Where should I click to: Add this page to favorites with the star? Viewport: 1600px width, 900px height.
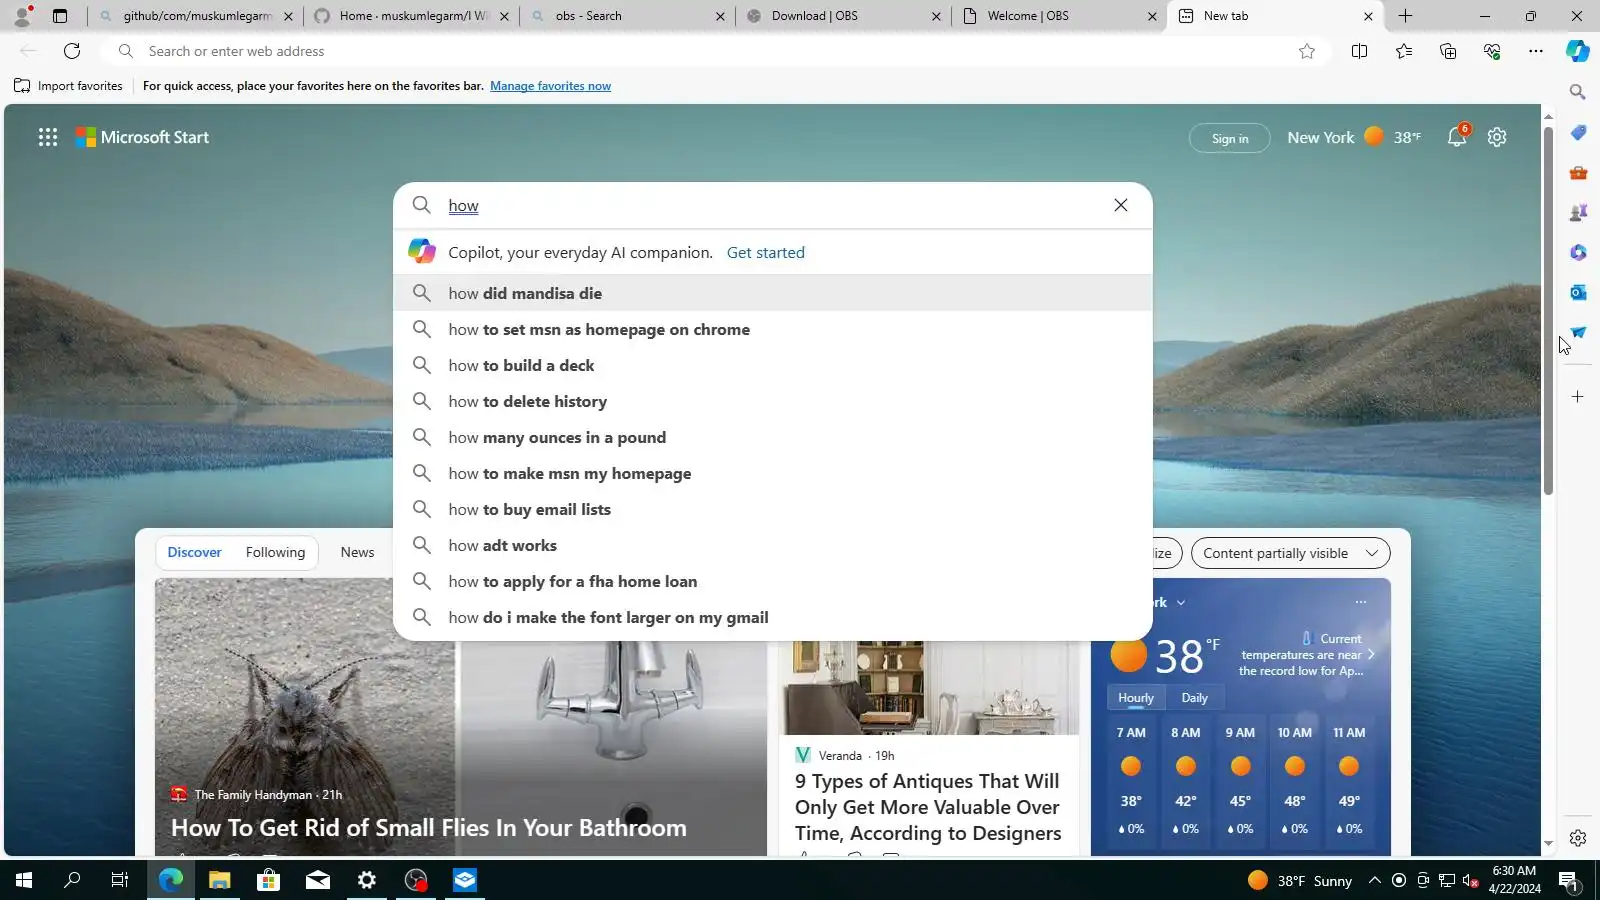coord(1307,51)
